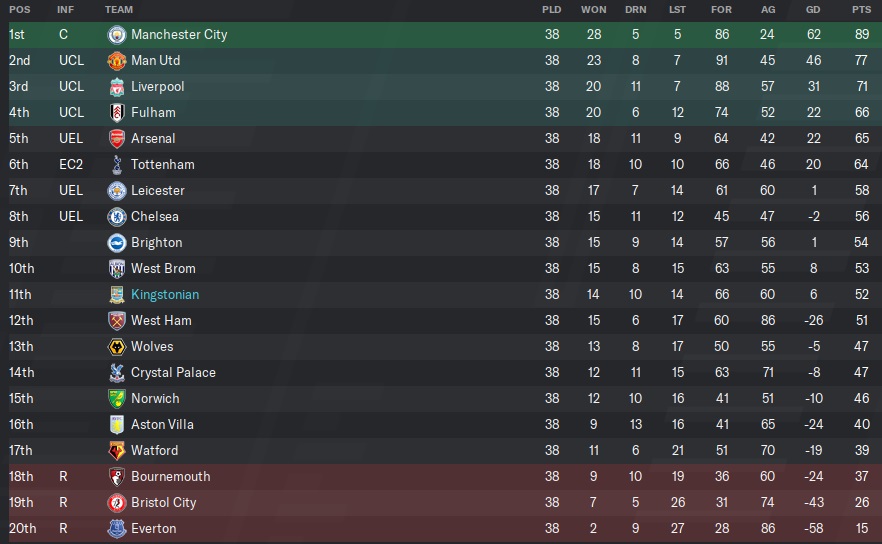Sort table by GD column header
The image size is (882, 544).
coord(814,9)
